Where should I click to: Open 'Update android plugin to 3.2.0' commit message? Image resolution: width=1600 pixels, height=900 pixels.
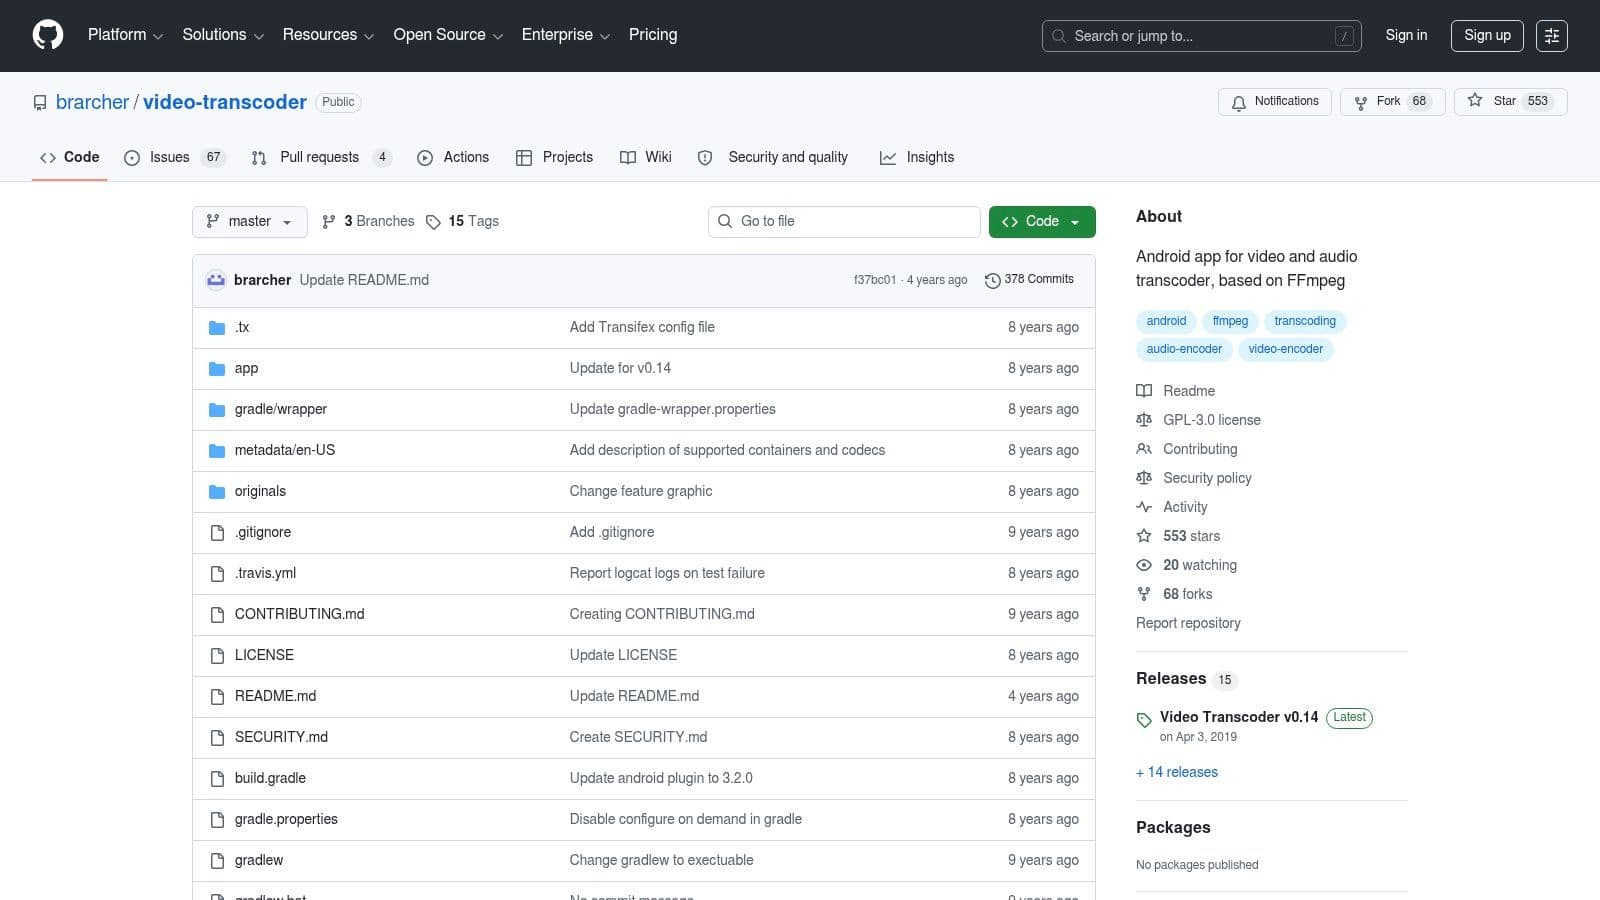click(661, 778)
